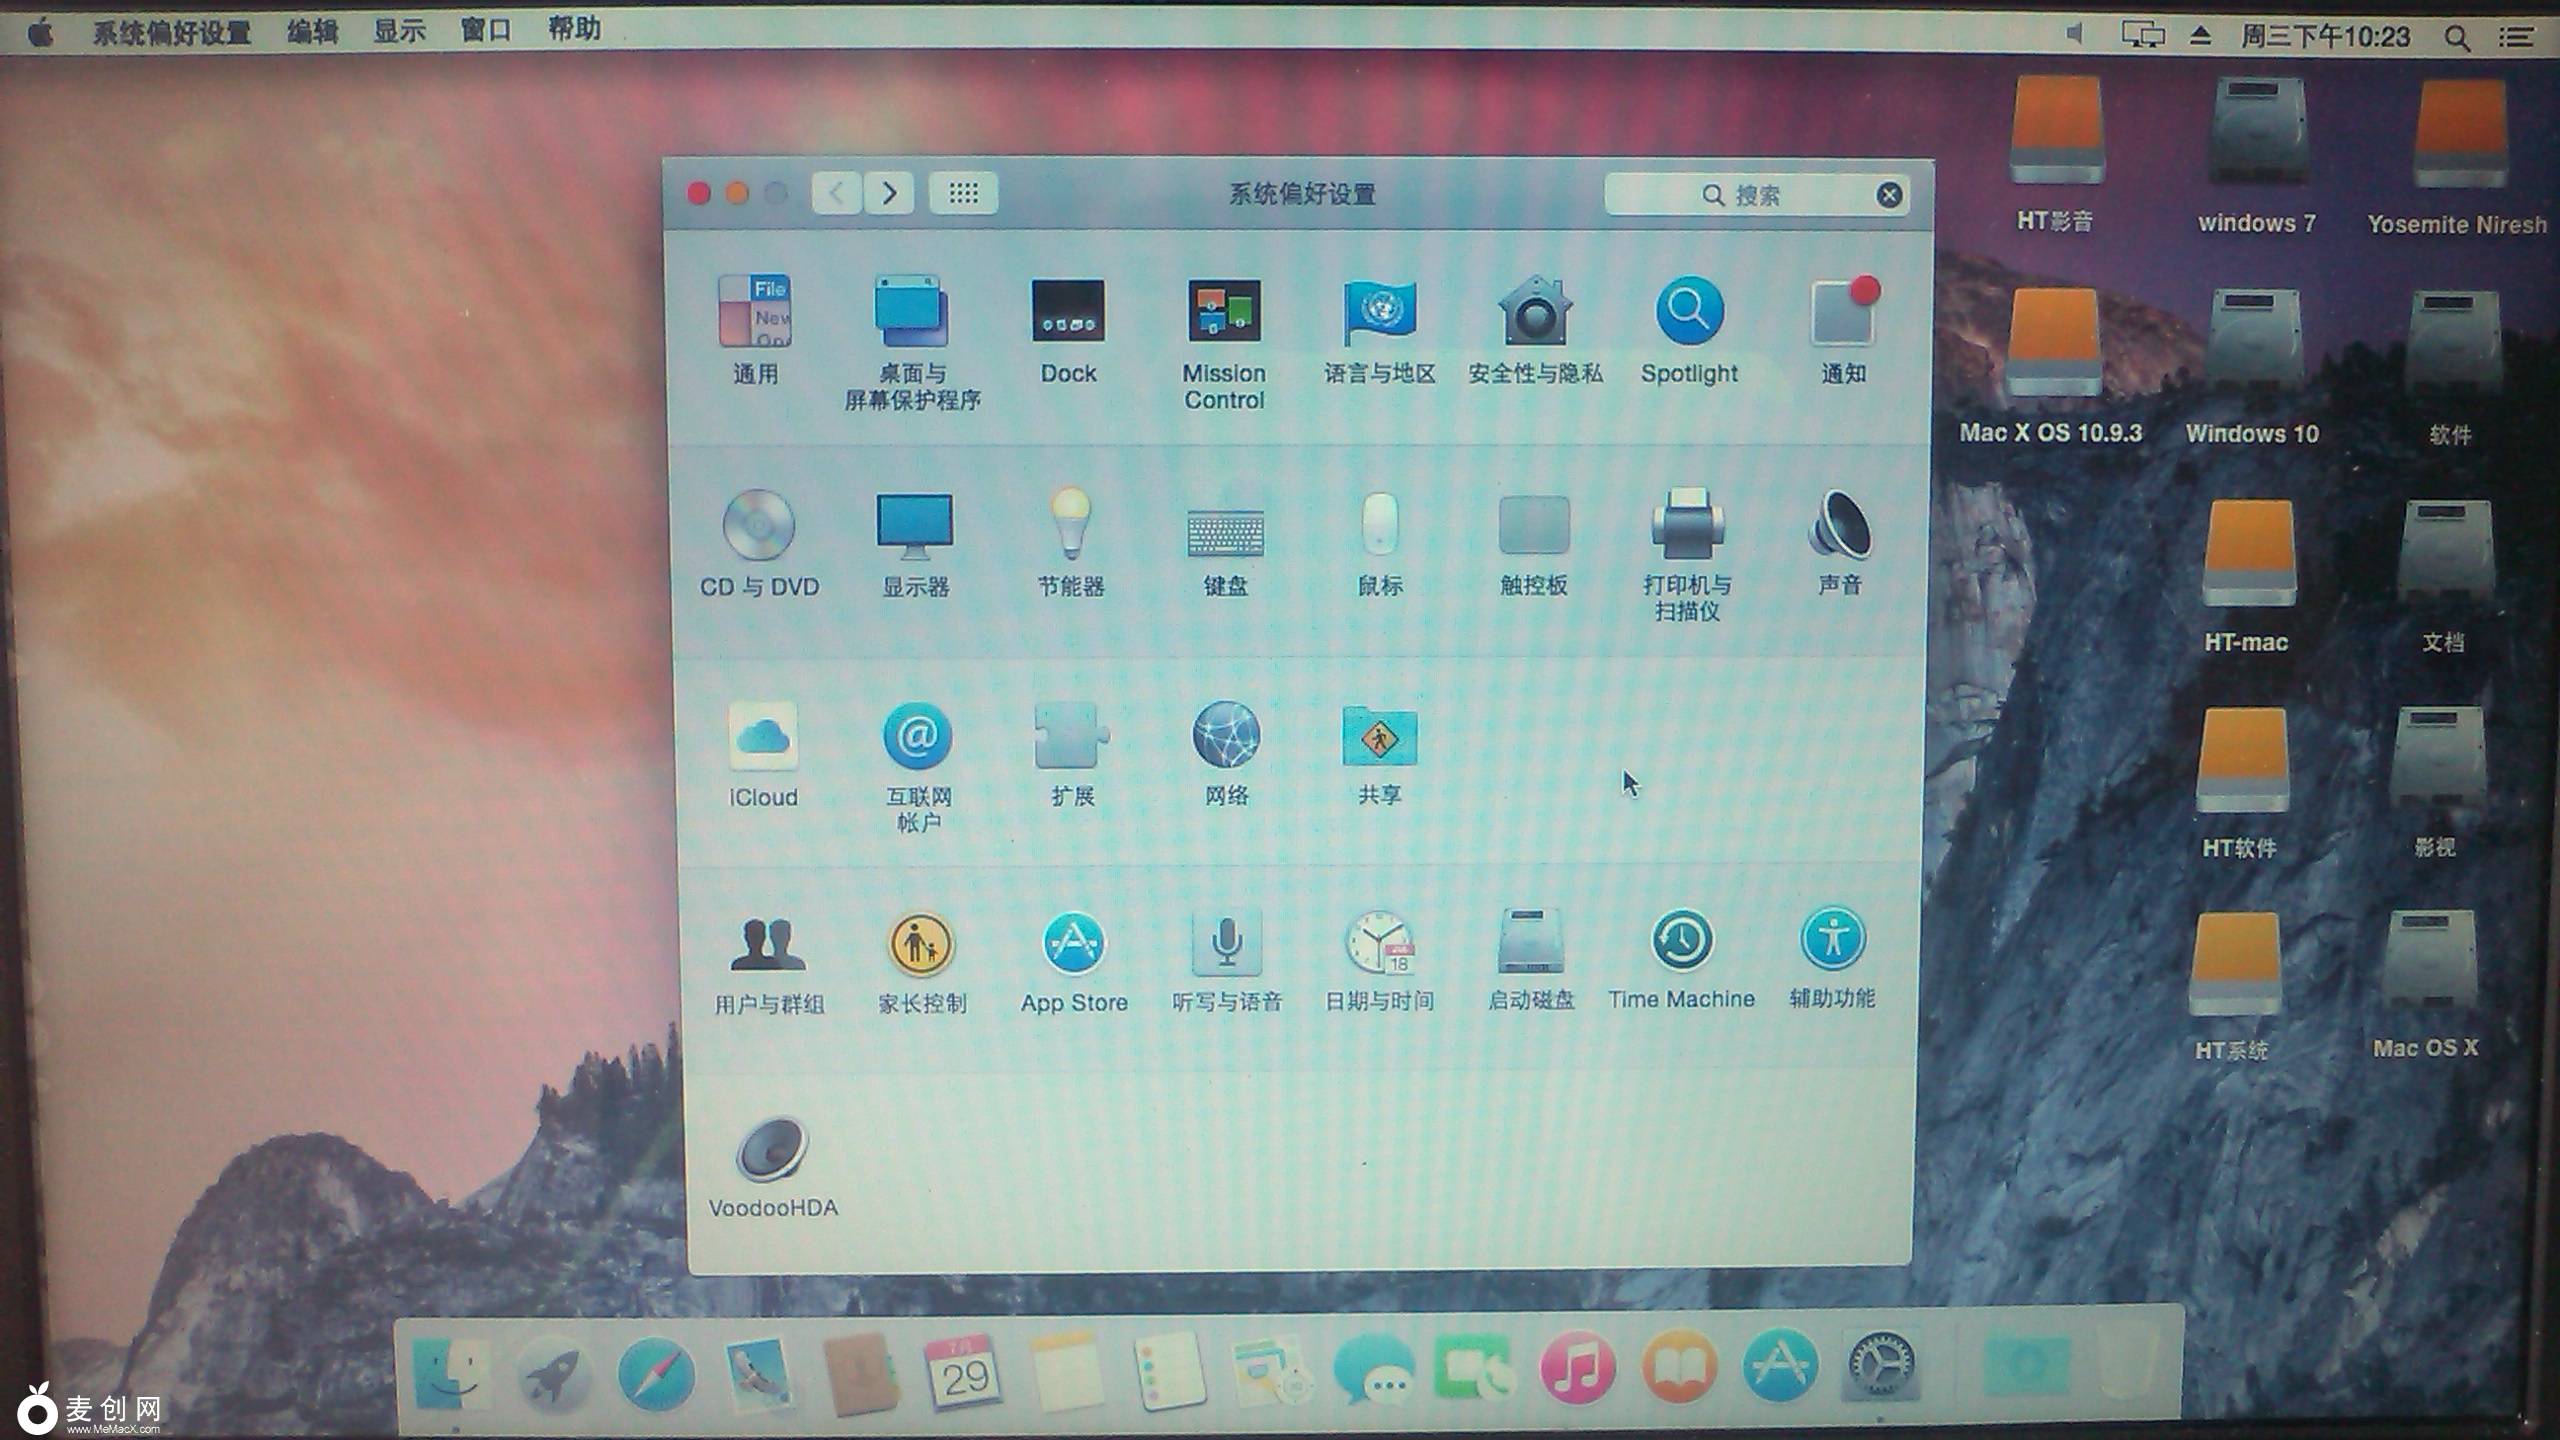Viewport: 2560px width, 1440px height.
Task: Open the iCloud settings pane
Action: [x=763, y=738]
